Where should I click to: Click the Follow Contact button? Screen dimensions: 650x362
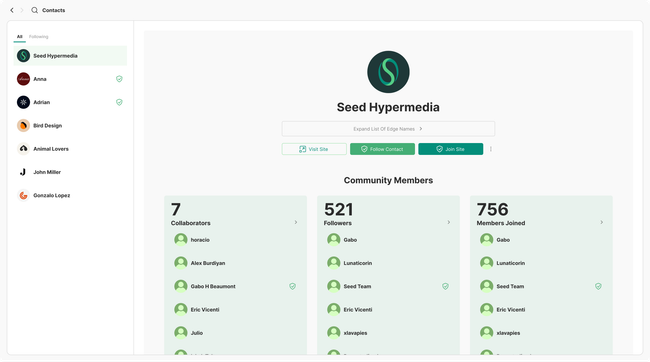click(x=382, y=149)
